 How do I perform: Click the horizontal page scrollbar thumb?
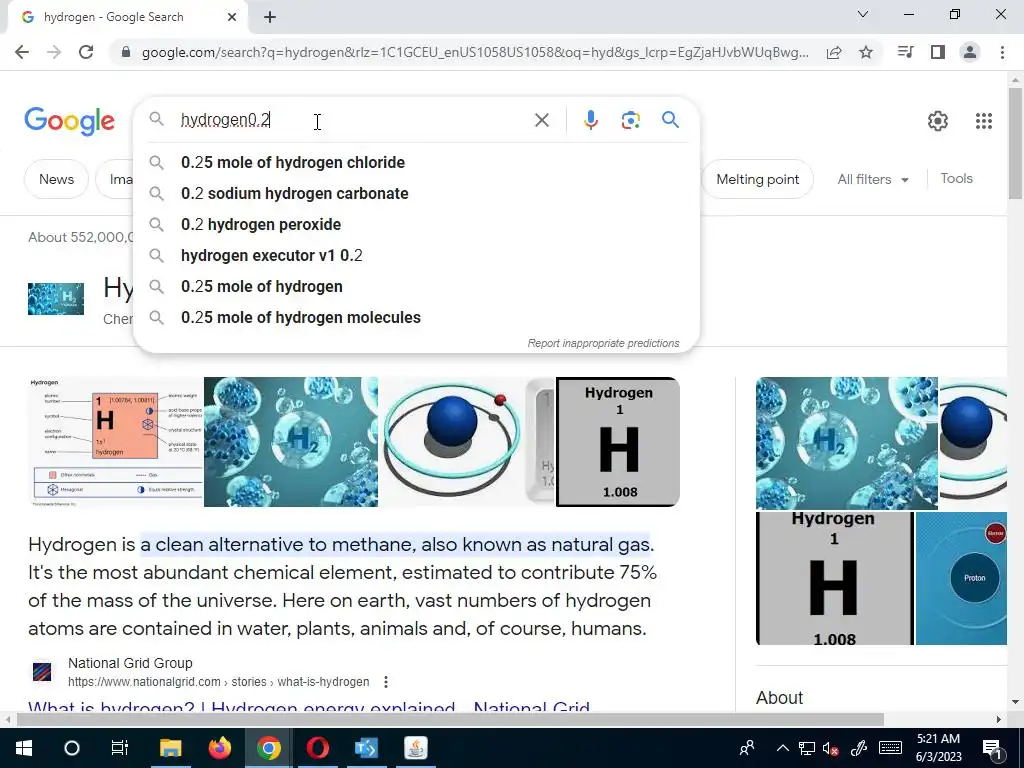450,720
